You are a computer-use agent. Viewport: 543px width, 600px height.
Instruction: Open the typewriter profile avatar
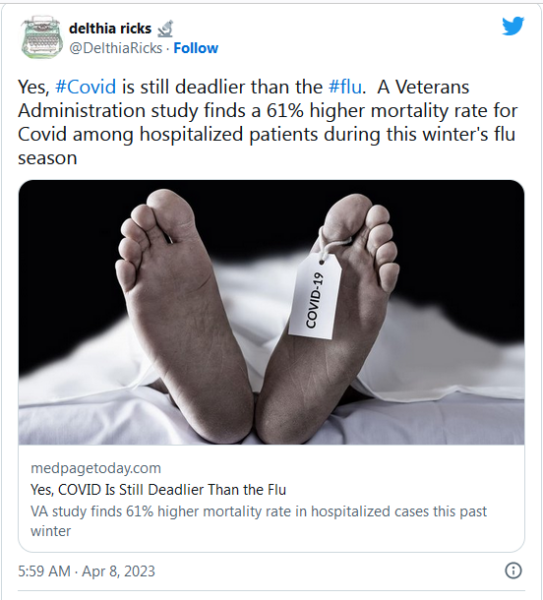[x=41, y=38]
